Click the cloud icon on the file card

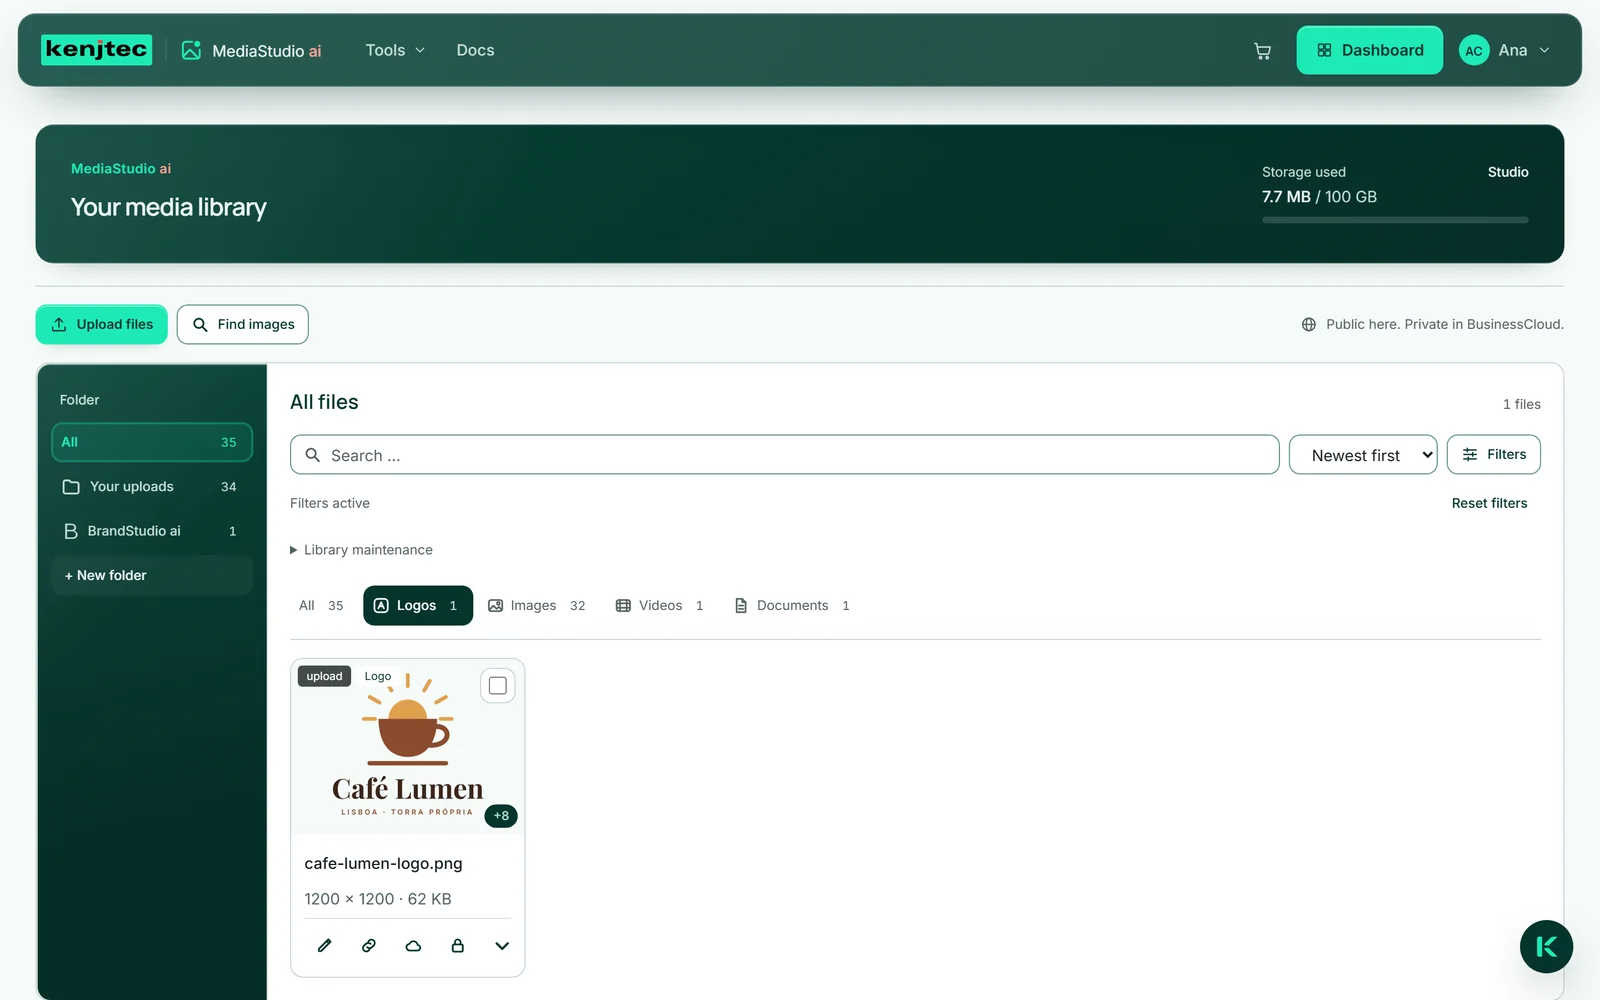point(413,946)
